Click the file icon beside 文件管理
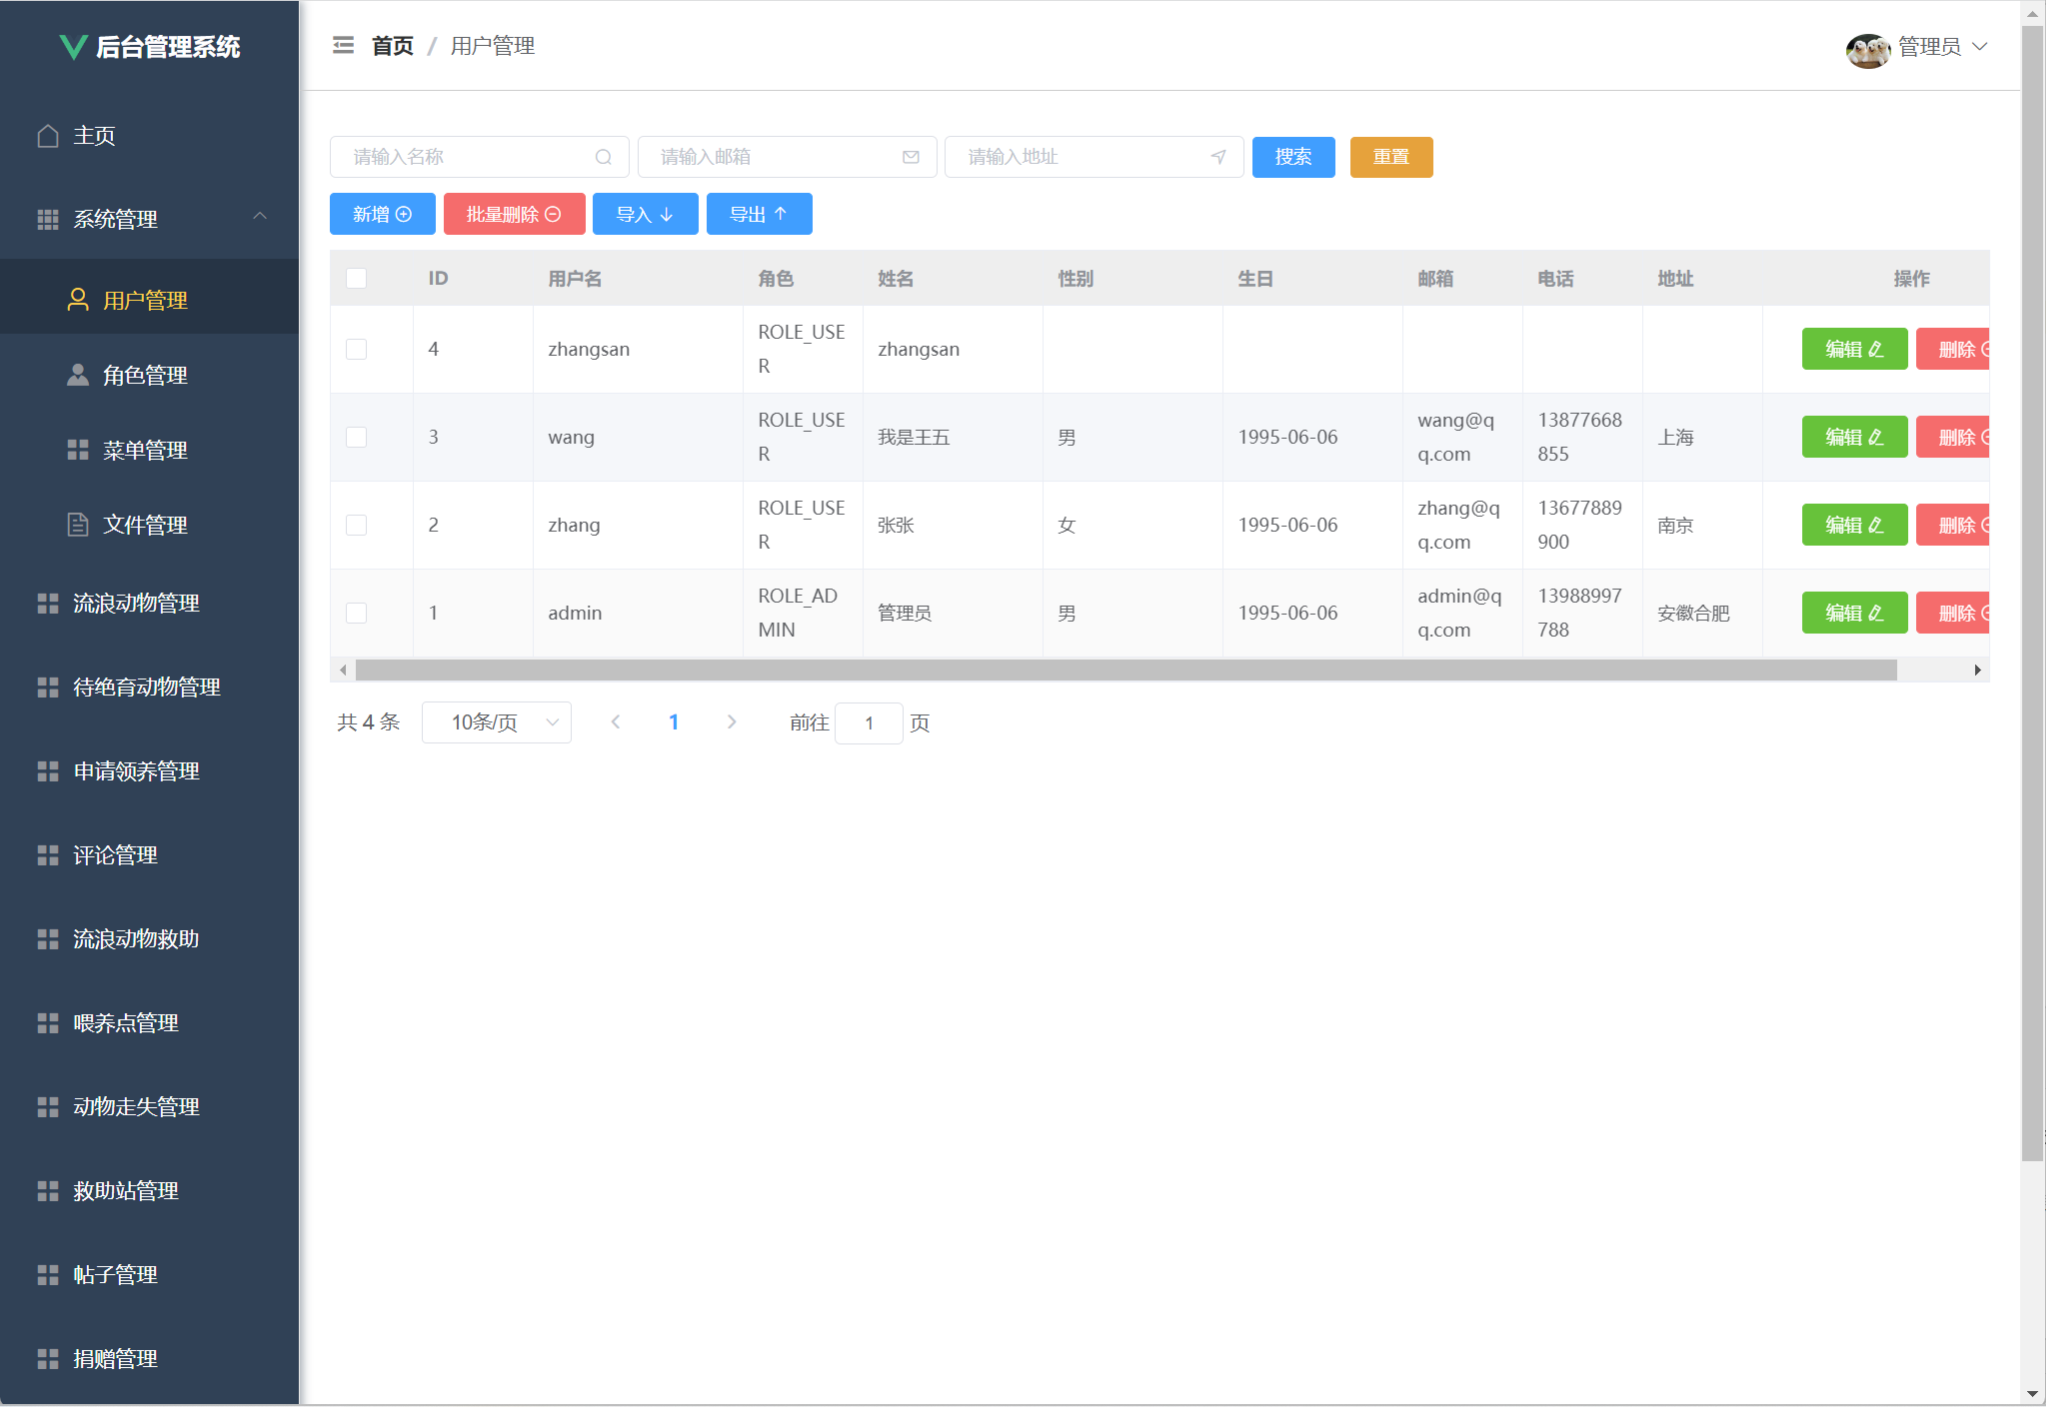 78,524
